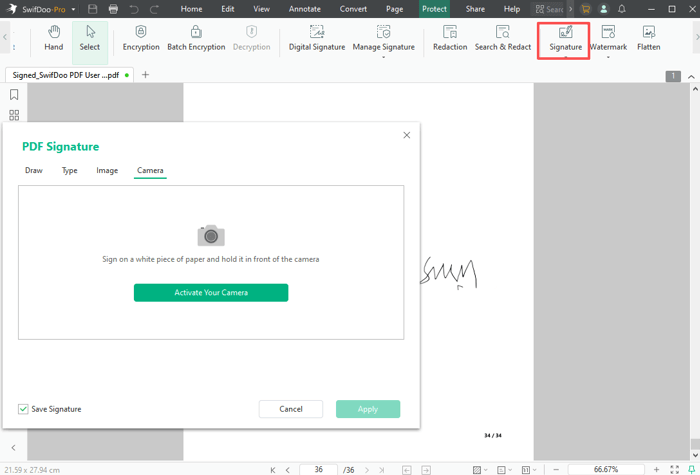The height and width of the screenshot is (475, 700).
Task: Open the shopping cart icon
Action: point(586,9)
